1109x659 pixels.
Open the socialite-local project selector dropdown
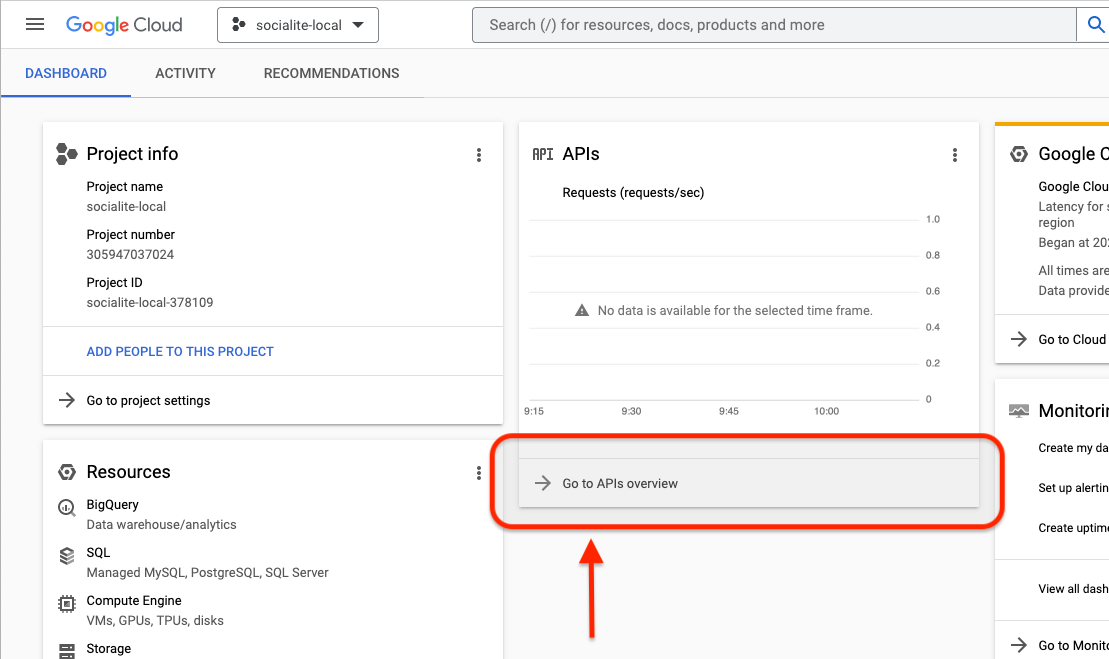(298, 25)
